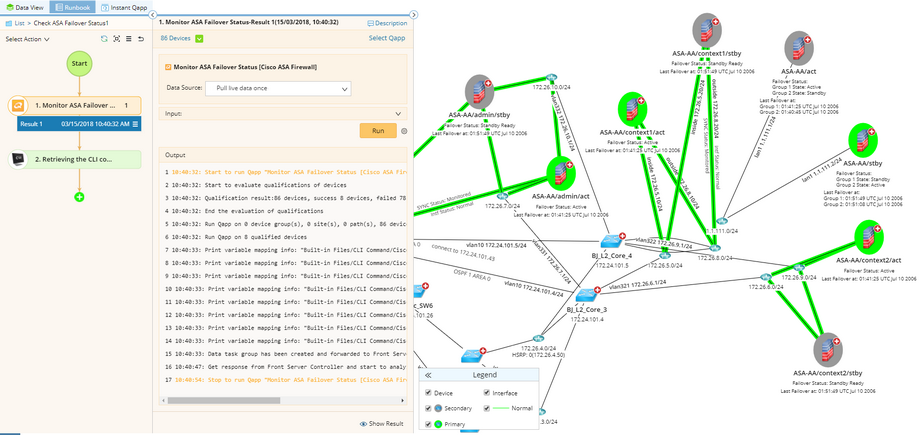Click orange Qapp icon on step 1

click(x=18, y=106)
